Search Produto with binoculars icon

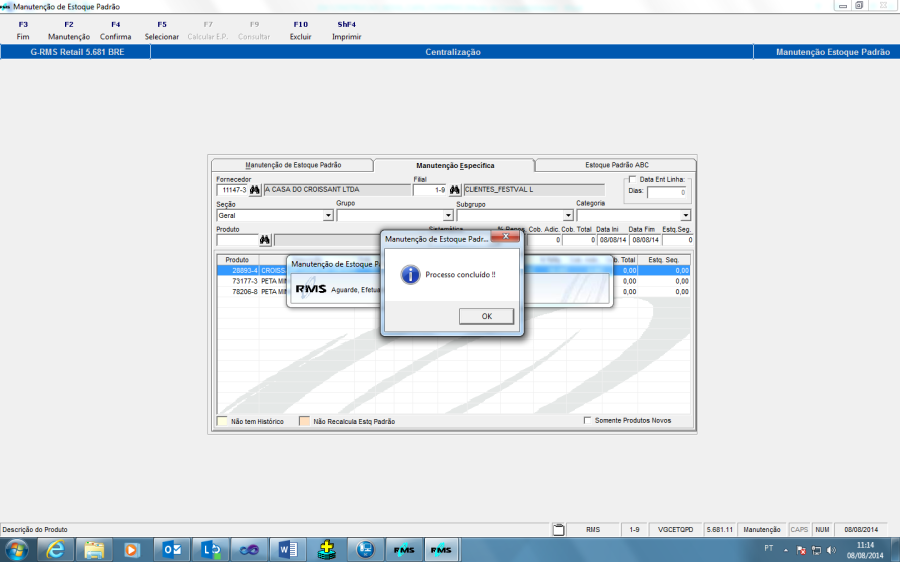click(265, 240)
